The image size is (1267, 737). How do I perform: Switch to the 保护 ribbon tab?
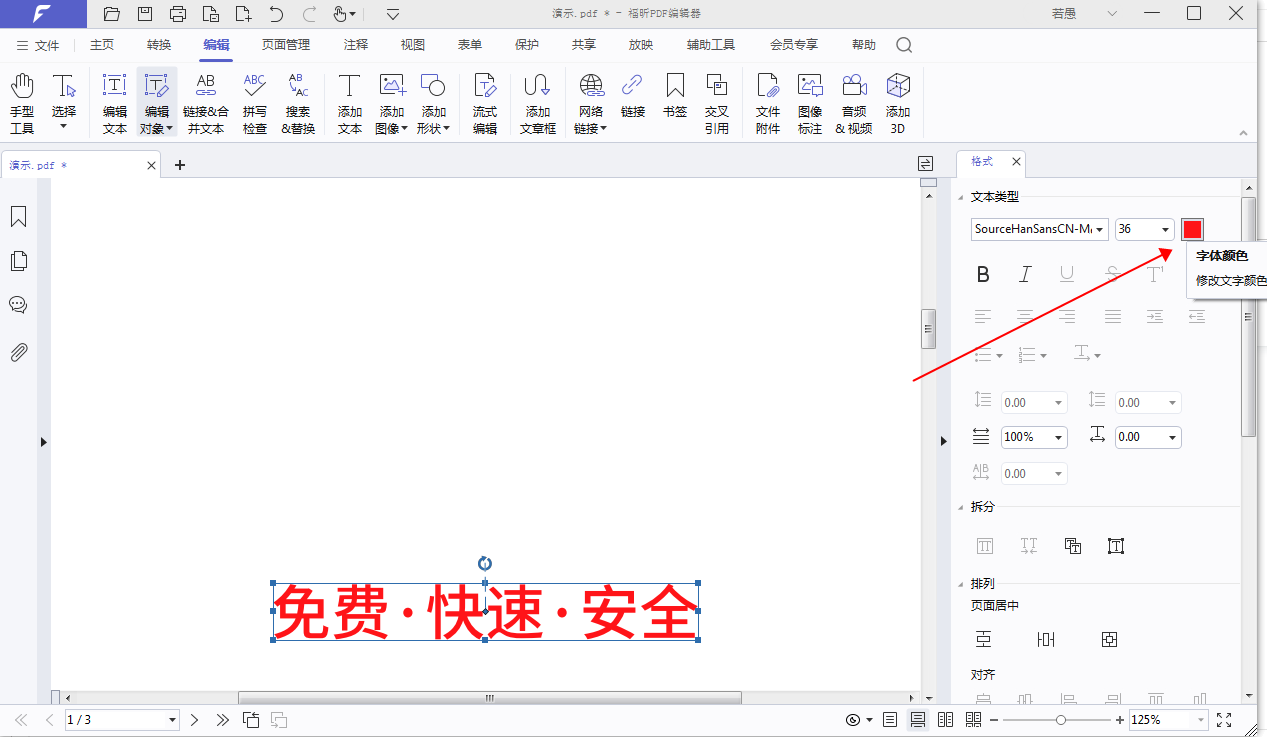(x=527, y=45)
